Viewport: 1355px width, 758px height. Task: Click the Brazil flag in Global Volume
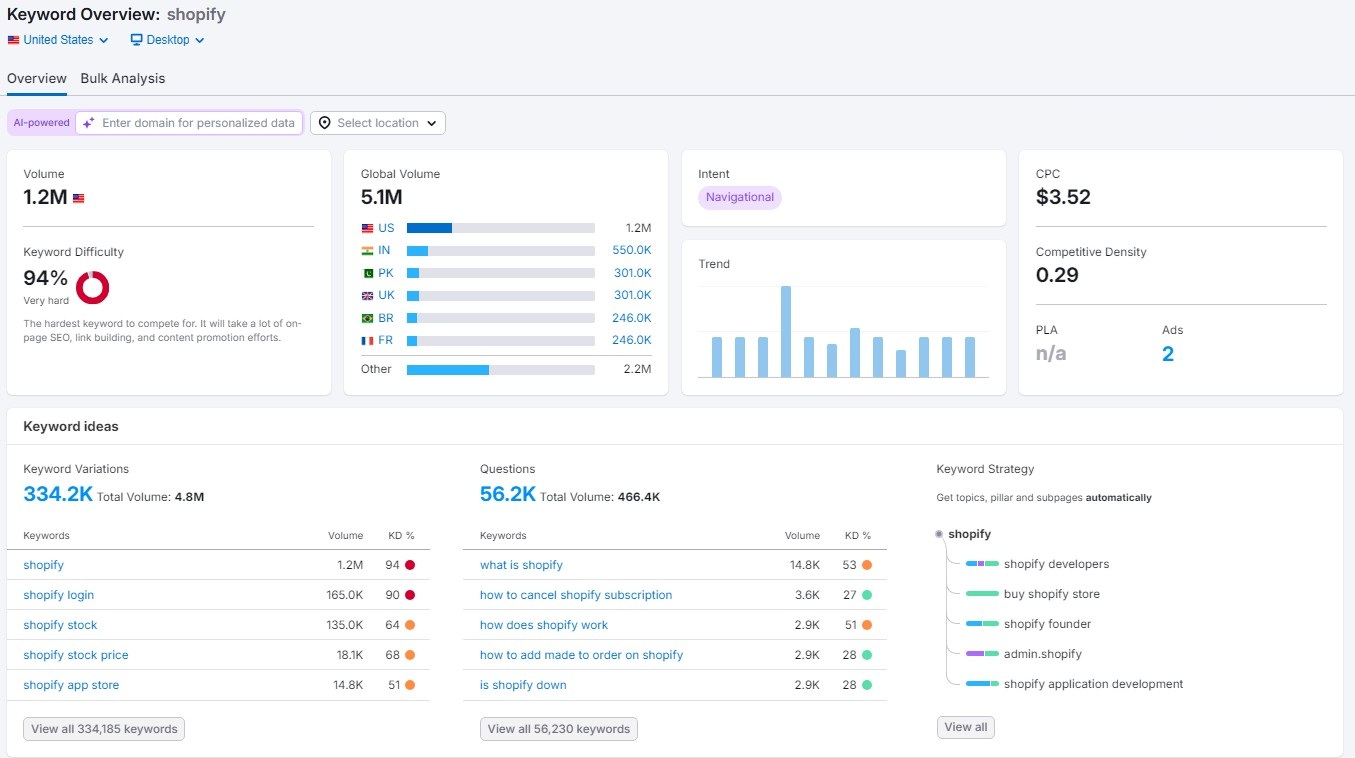[367, 318]
